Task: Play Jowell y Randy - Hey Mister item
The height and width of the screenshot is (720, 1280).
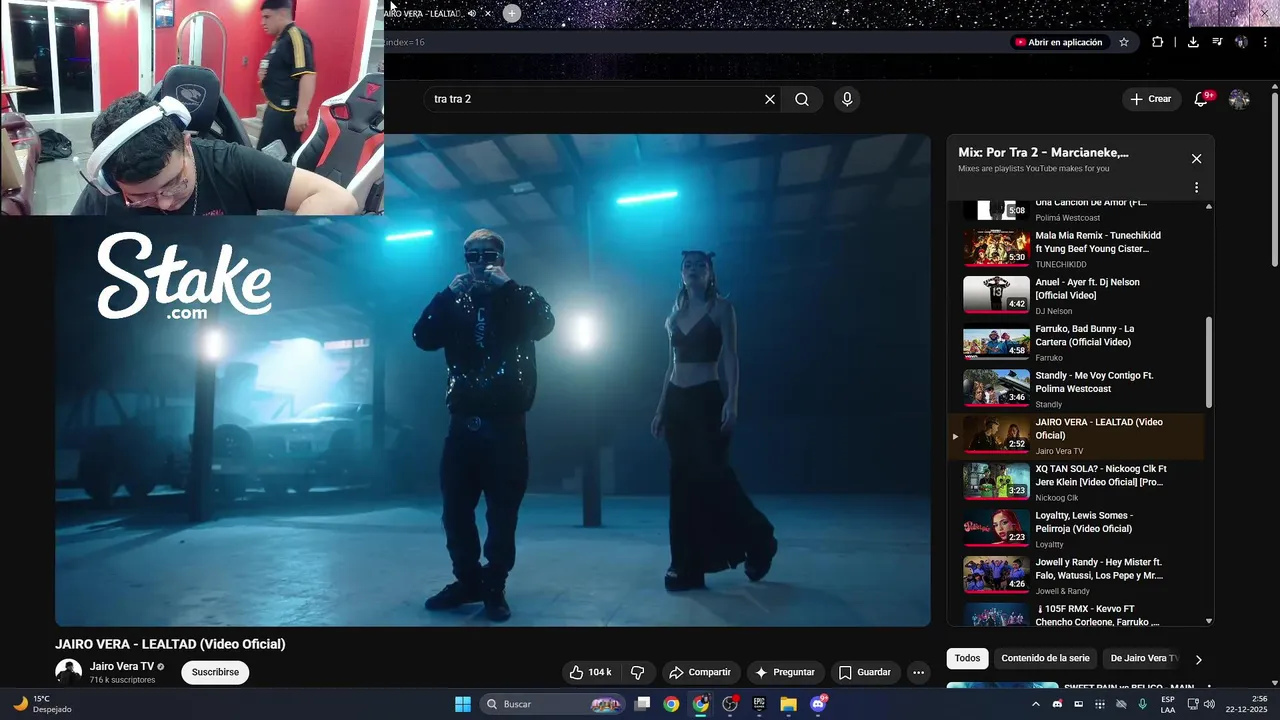Action: click(1075, 576)
